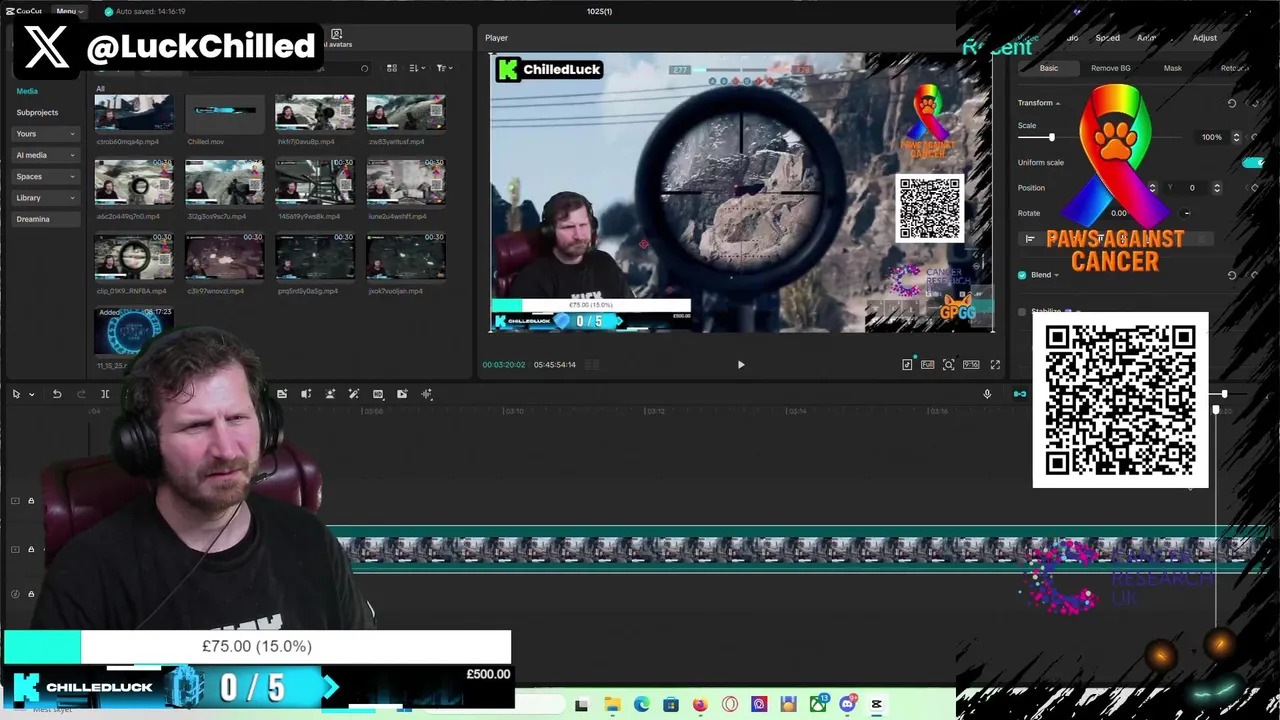
Task: Click the file name a6c2o449q7n0.mp4
Action: 128,216
